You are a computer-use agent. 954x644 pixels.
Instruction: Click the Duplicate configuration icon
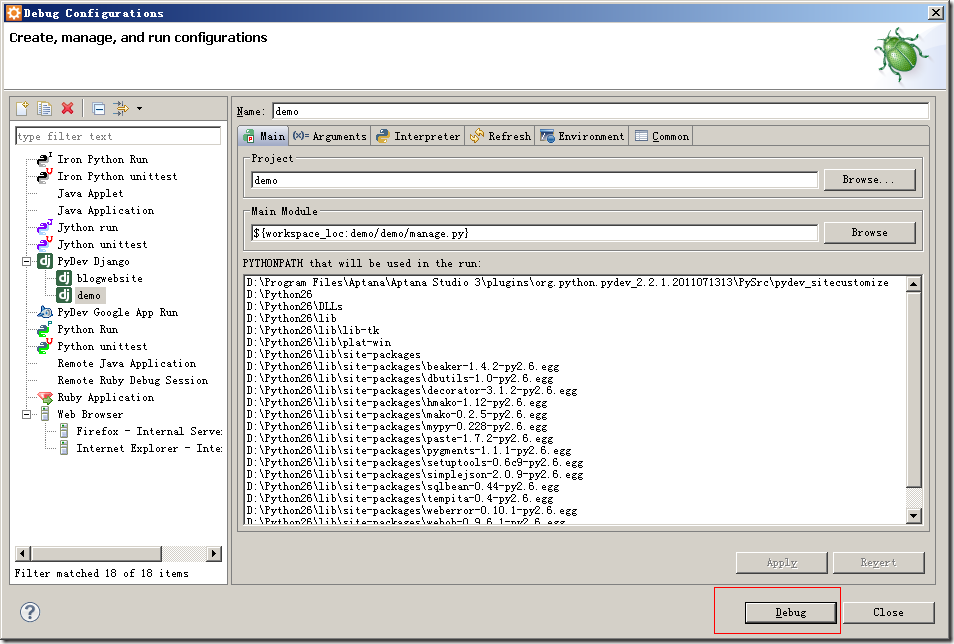(x=44, y=108)
